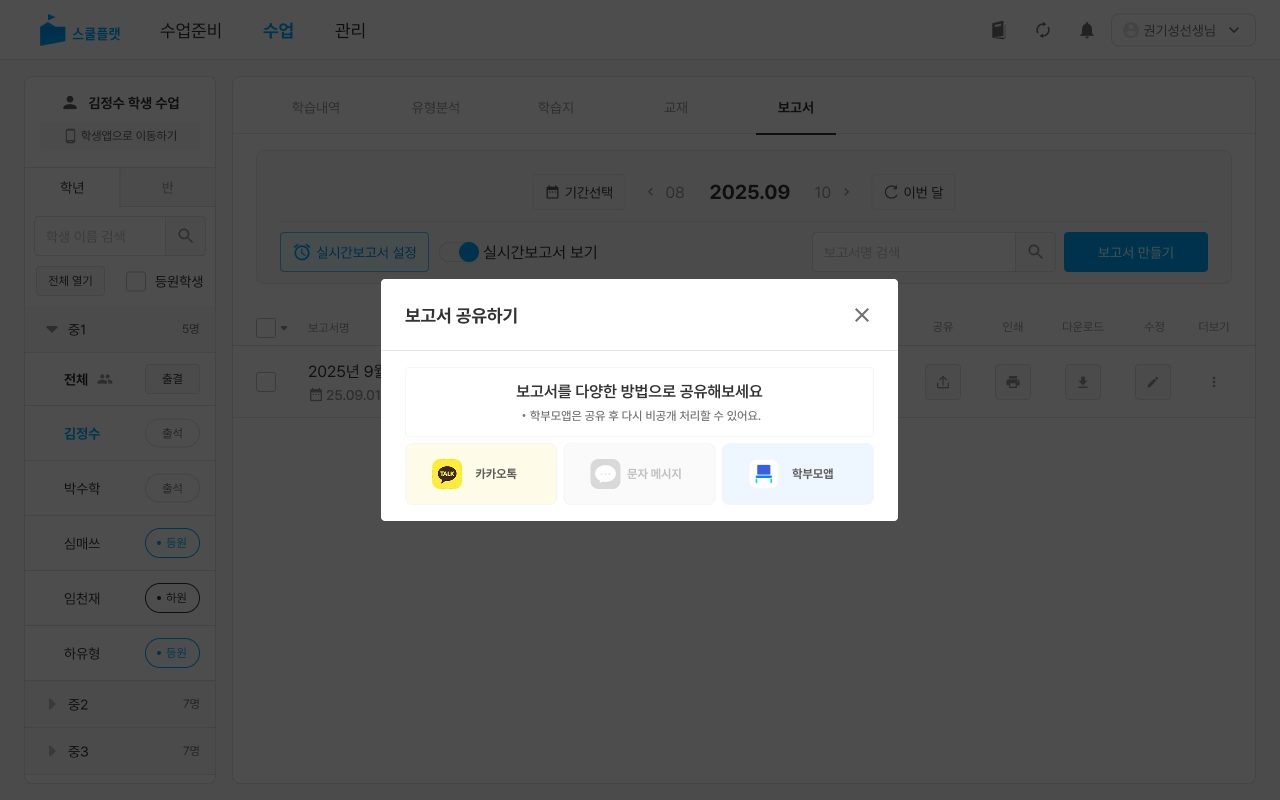
Task: Check the 2025년 9월 report row checkbox
Action: (266, 382)
